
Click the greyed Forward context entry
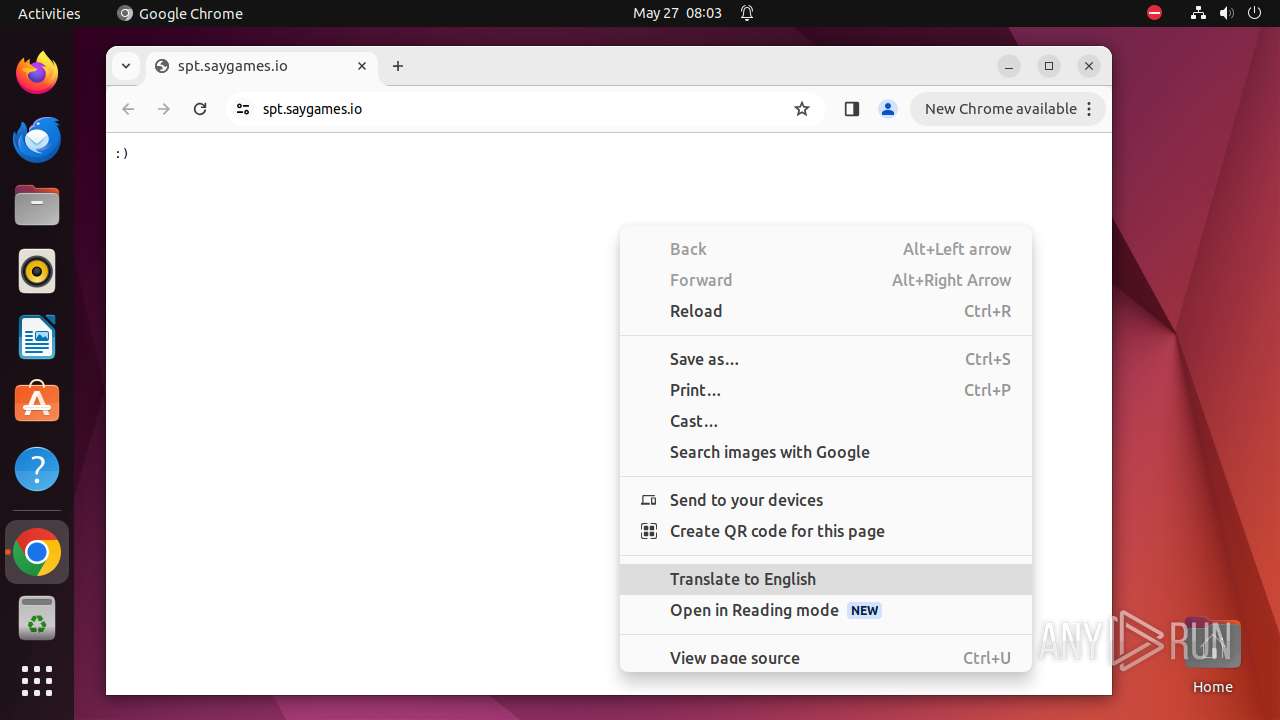point(826,280)
